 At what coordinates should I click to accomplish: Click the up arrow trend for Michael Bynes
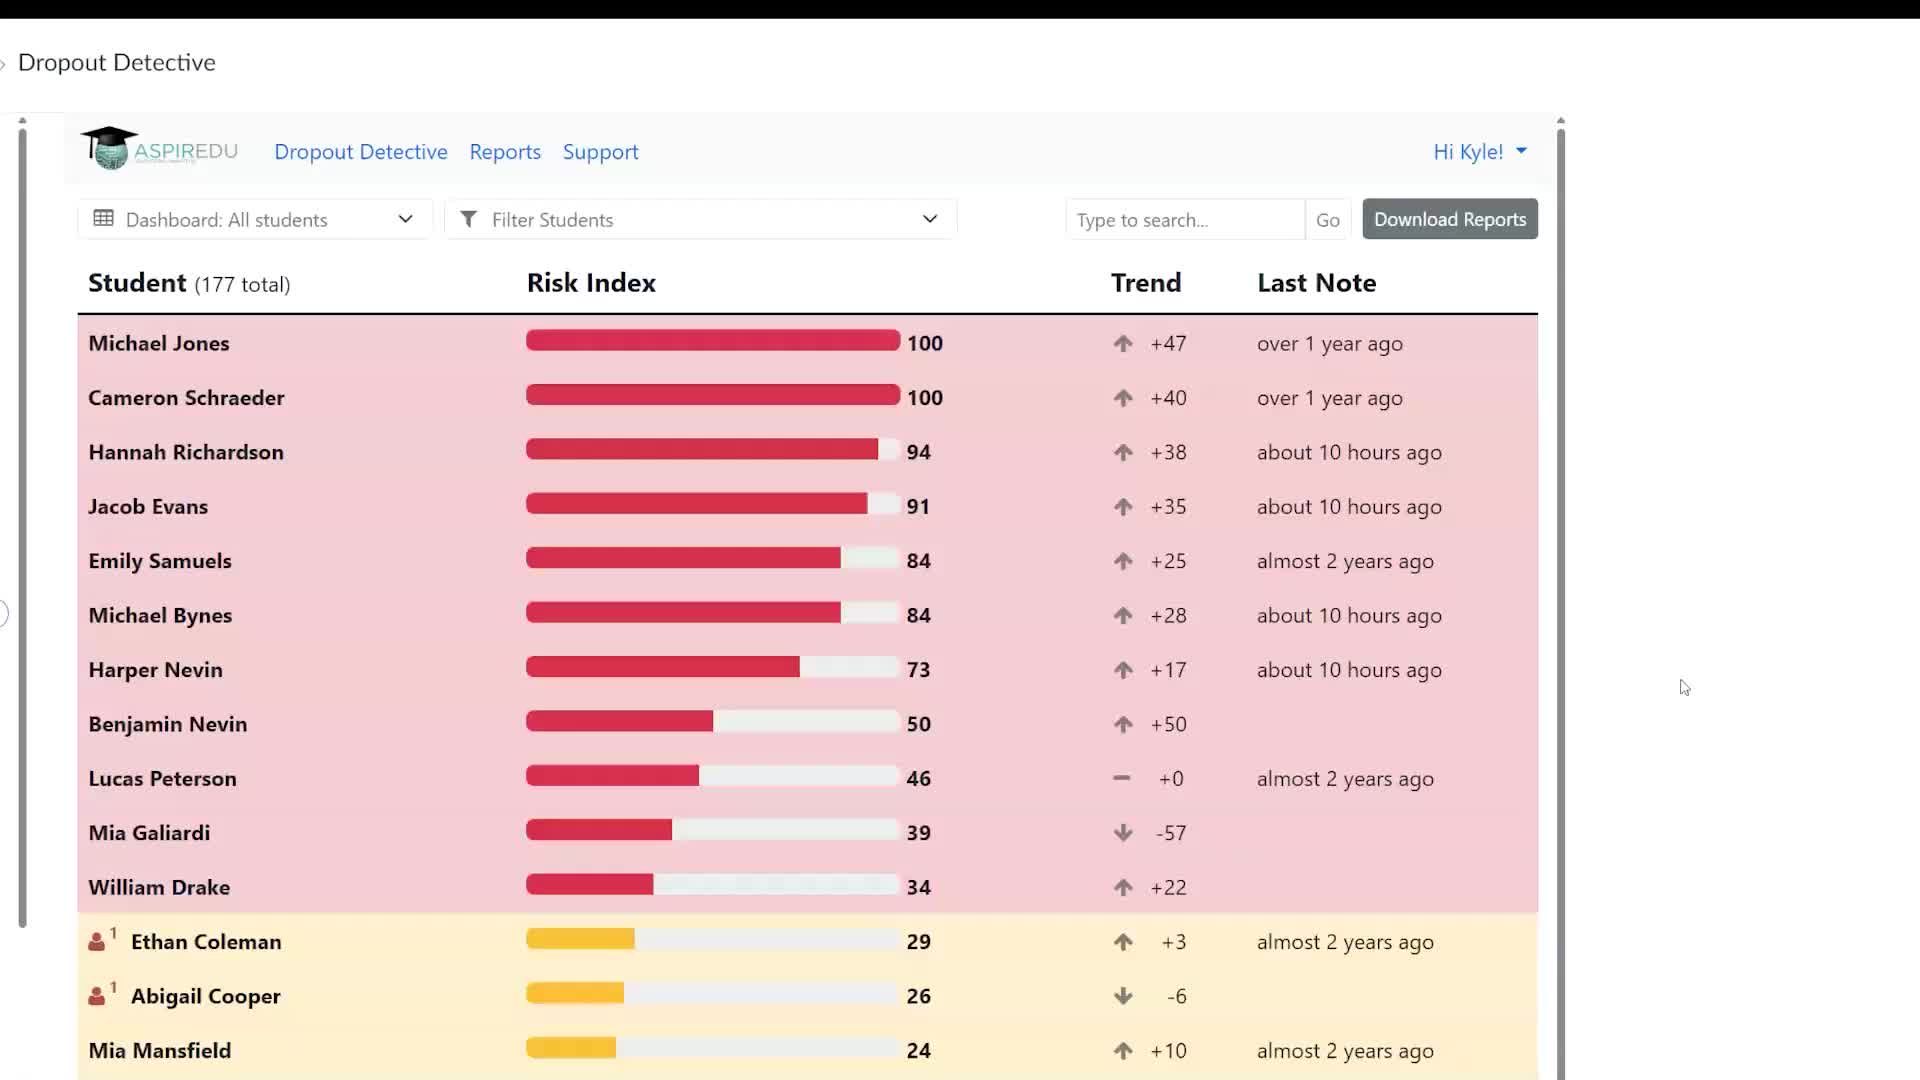1123,615
